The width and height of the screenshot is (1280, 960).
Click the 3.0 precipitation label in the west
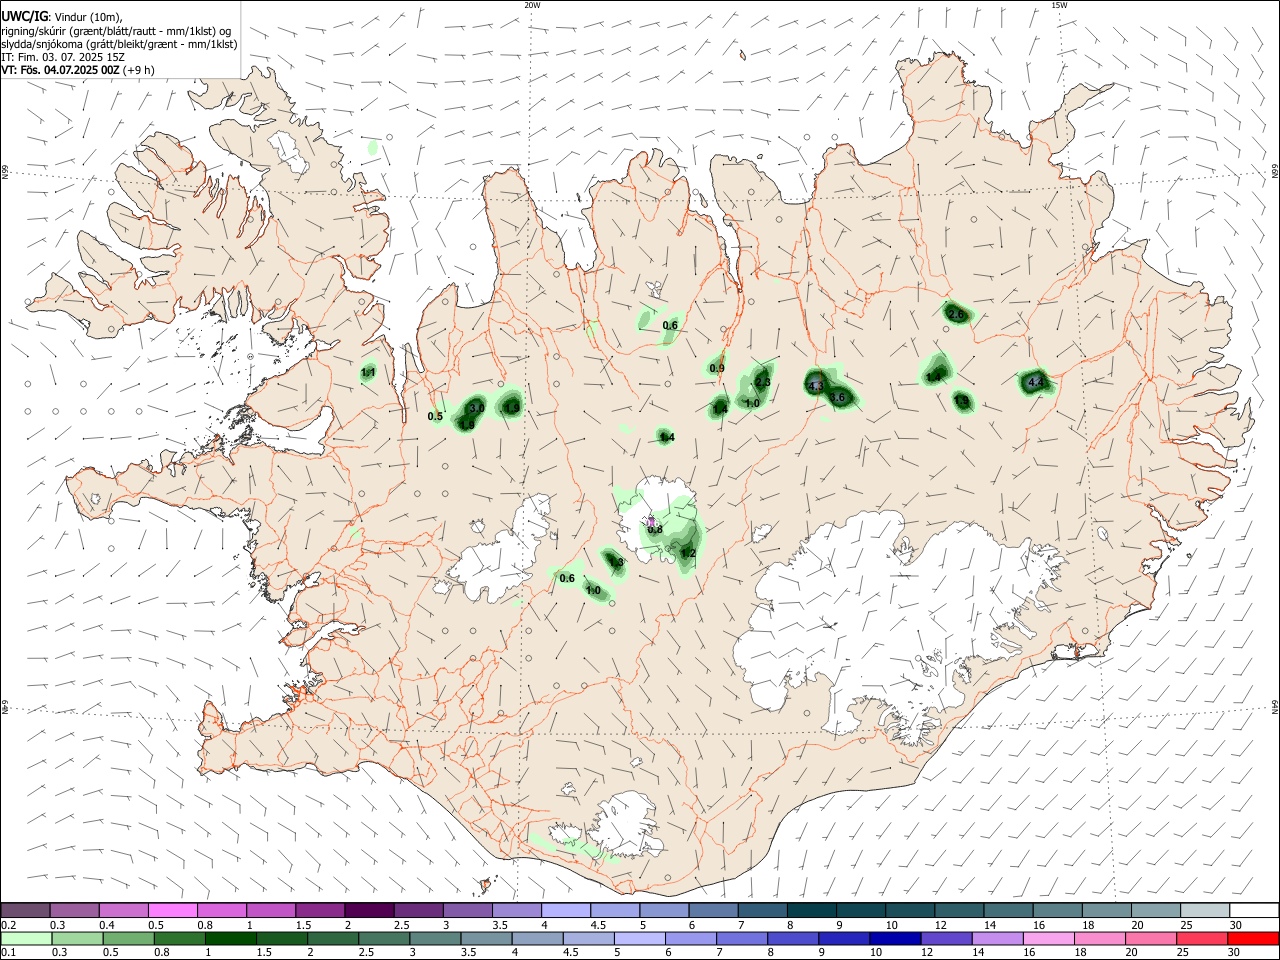pyautogui.click(x=477, y=408)
